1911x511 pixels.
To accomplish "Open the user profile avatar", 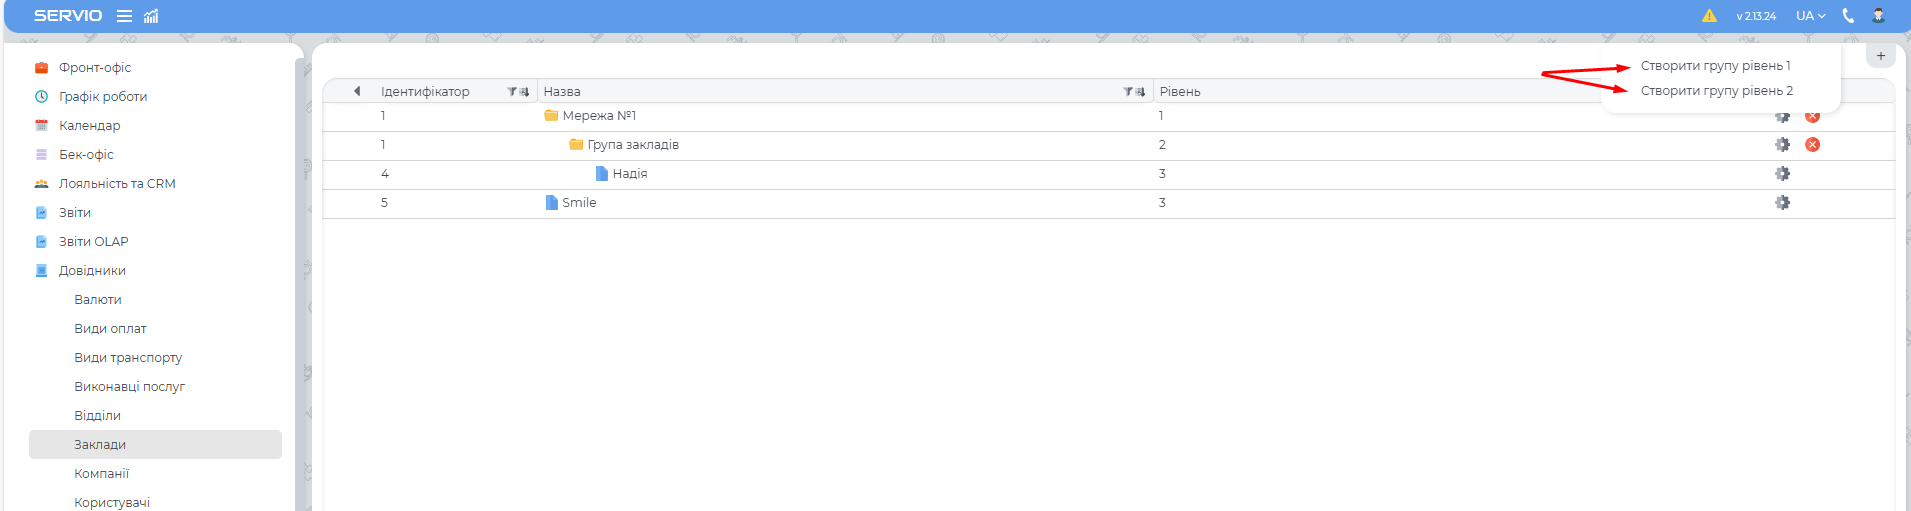I will pyautogui.click(x=1878, y=16).
